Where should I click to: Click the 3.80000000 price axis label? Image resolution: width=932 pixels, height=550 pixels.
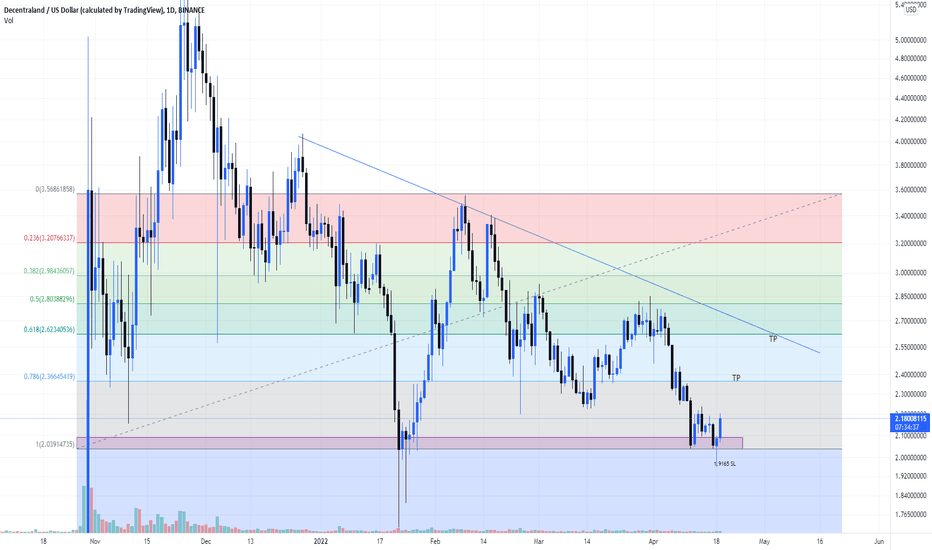pos(909,165)
